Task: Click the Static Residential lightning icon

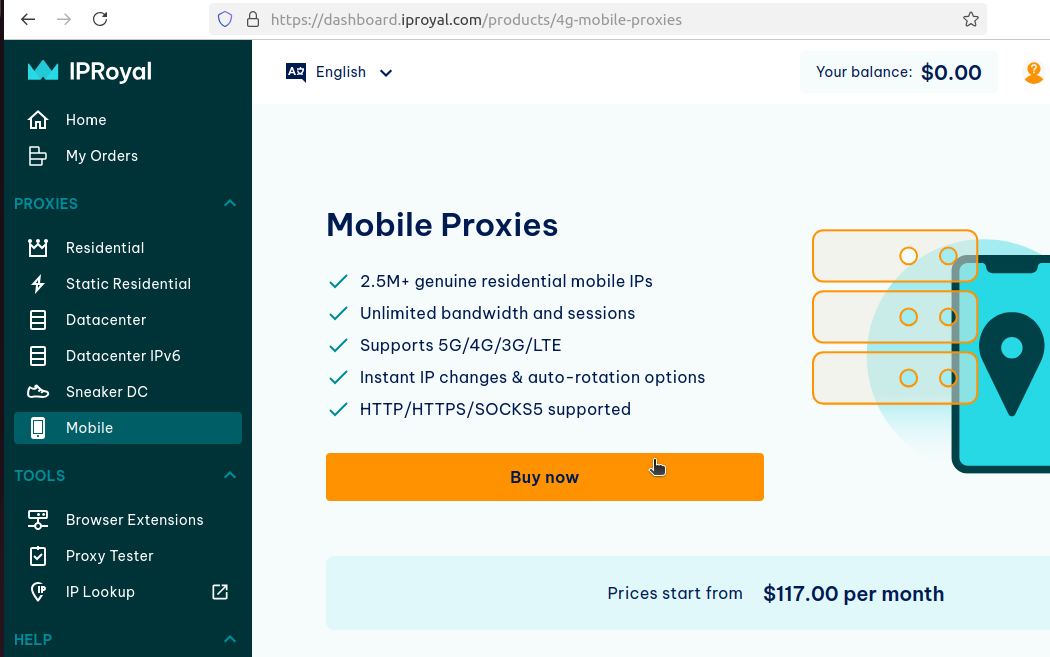Action: [38, 284]
